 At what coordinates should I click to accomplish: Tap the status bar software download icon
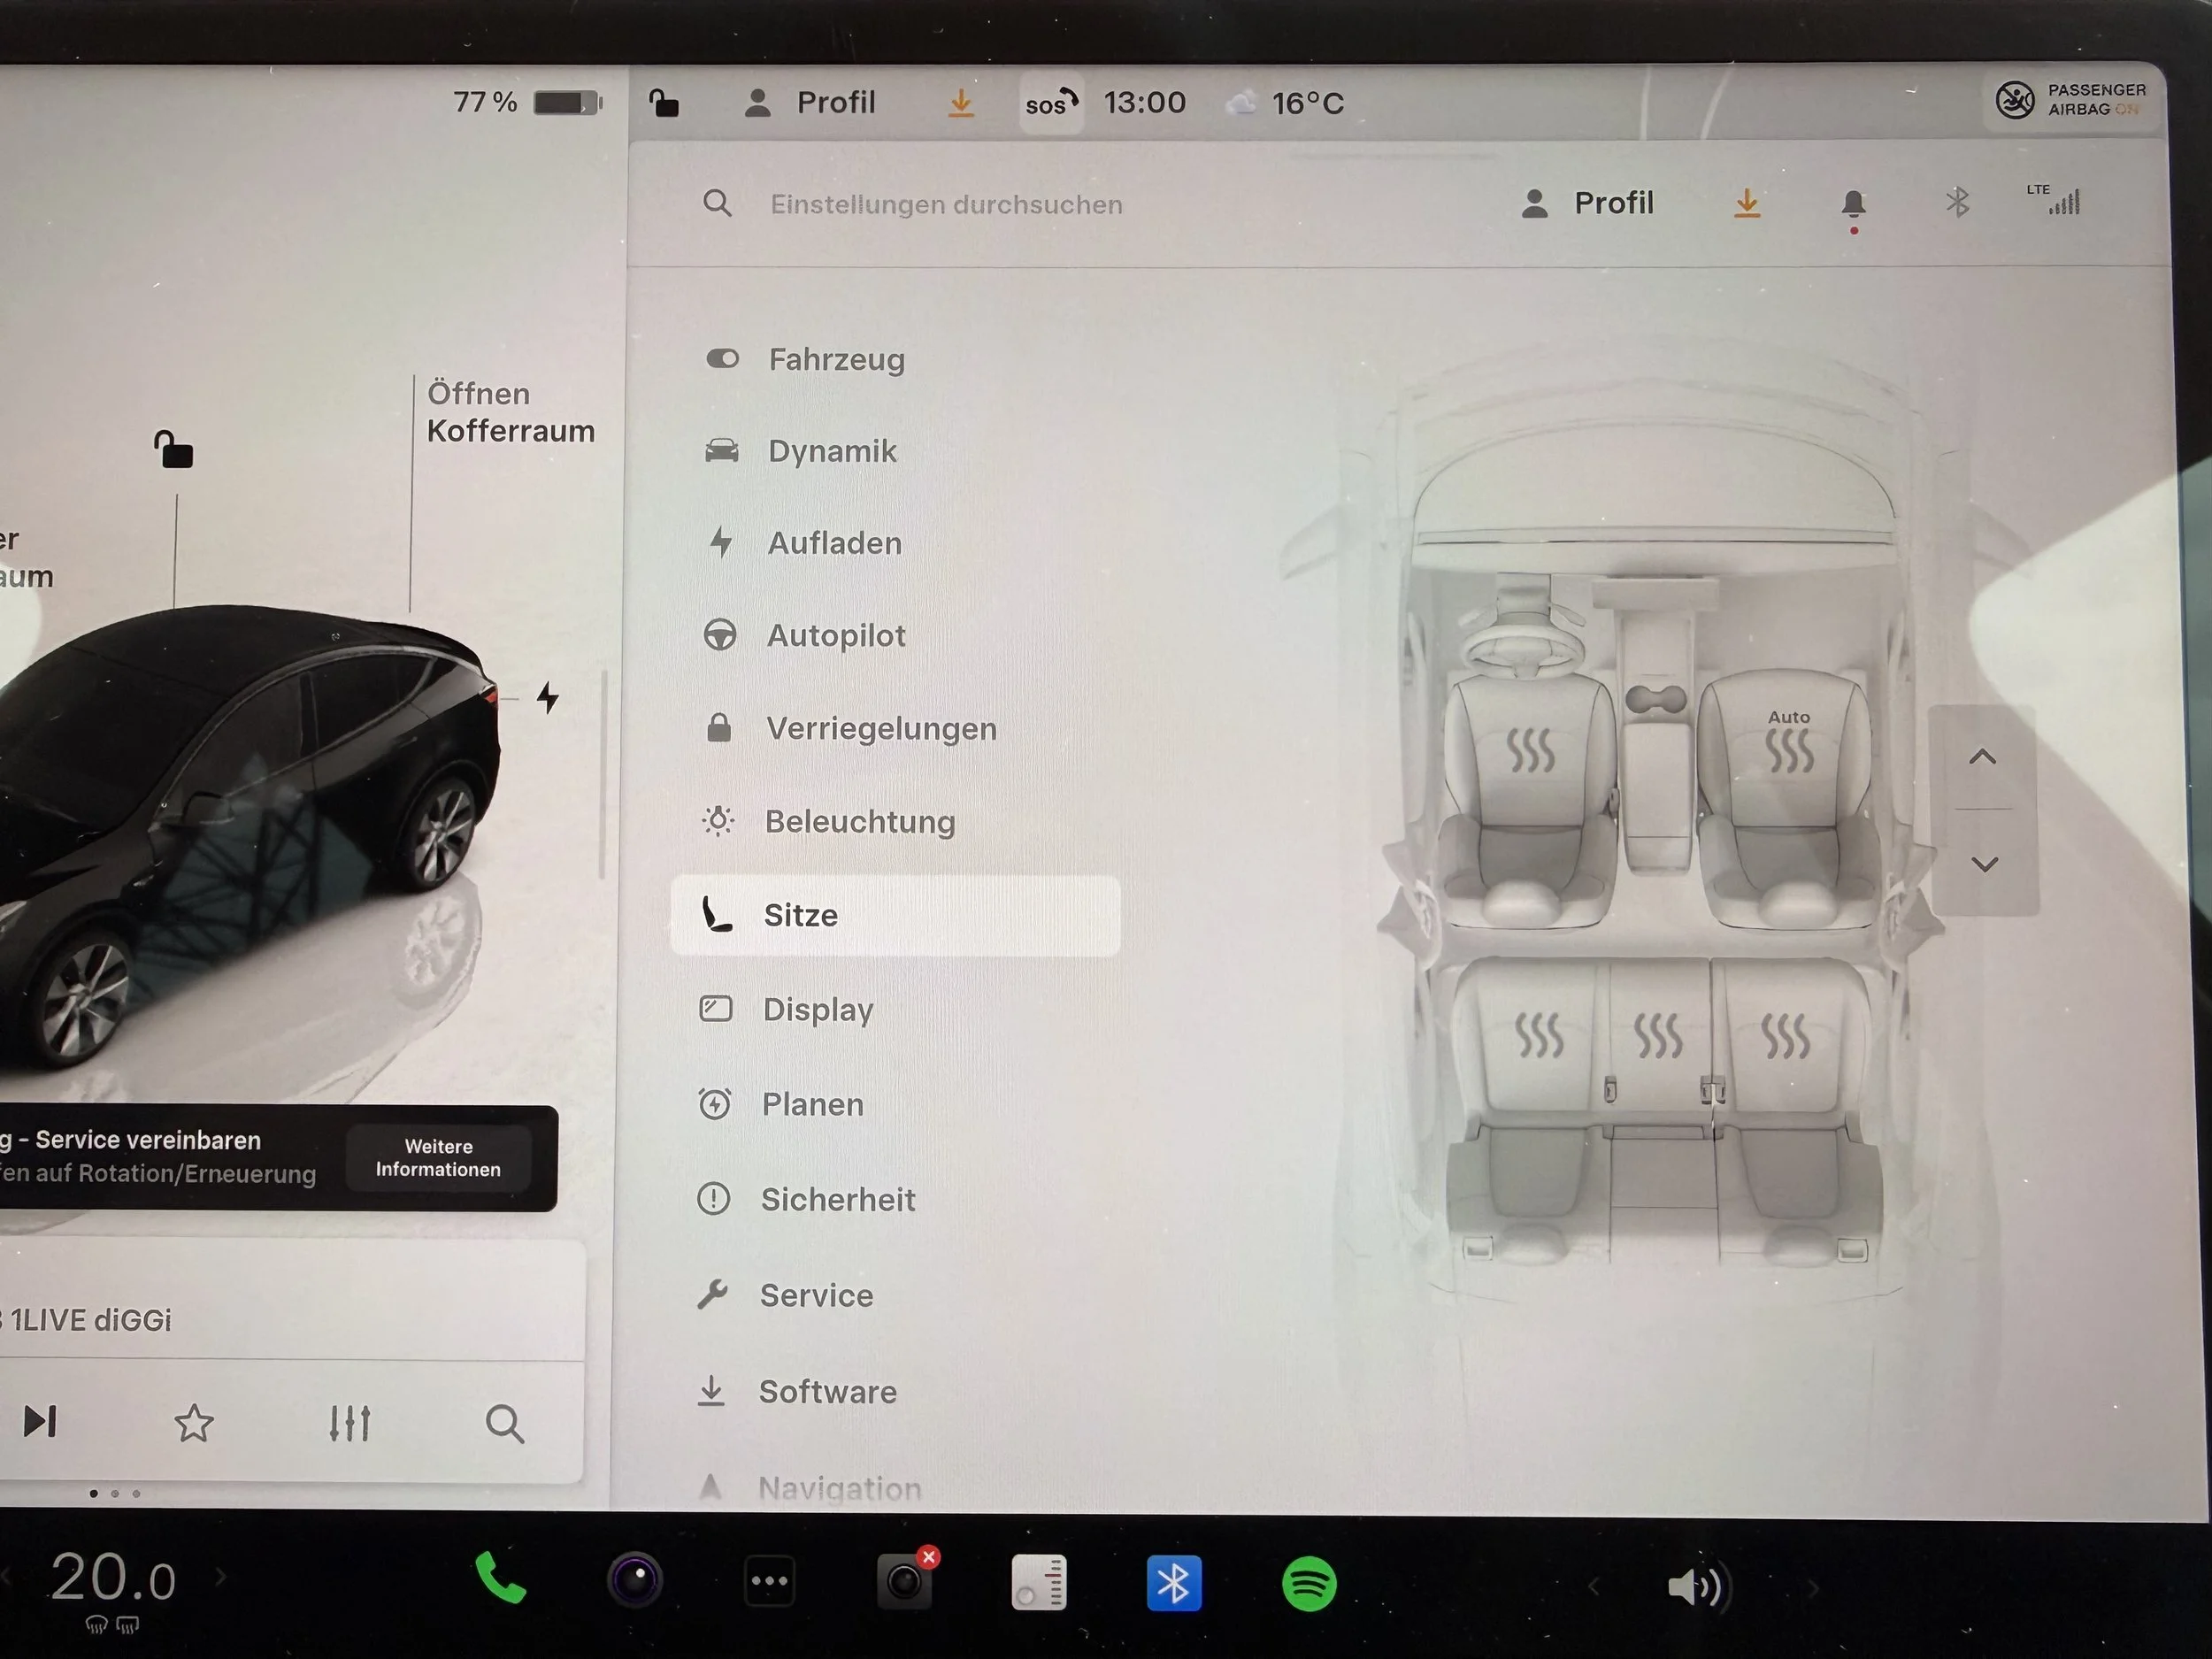click(960, 102)
